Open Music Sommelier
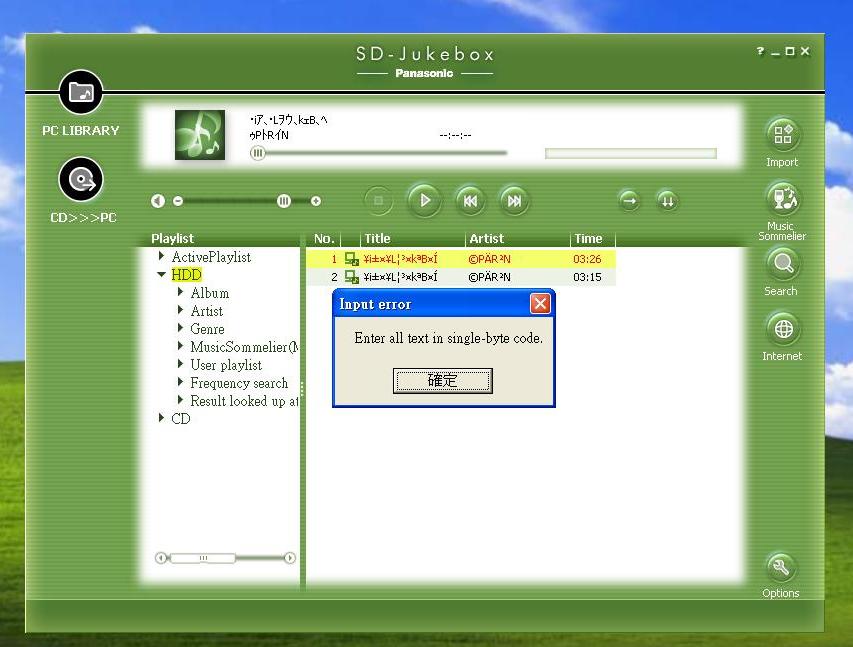The image size is (853, 647). click(782, 198)
